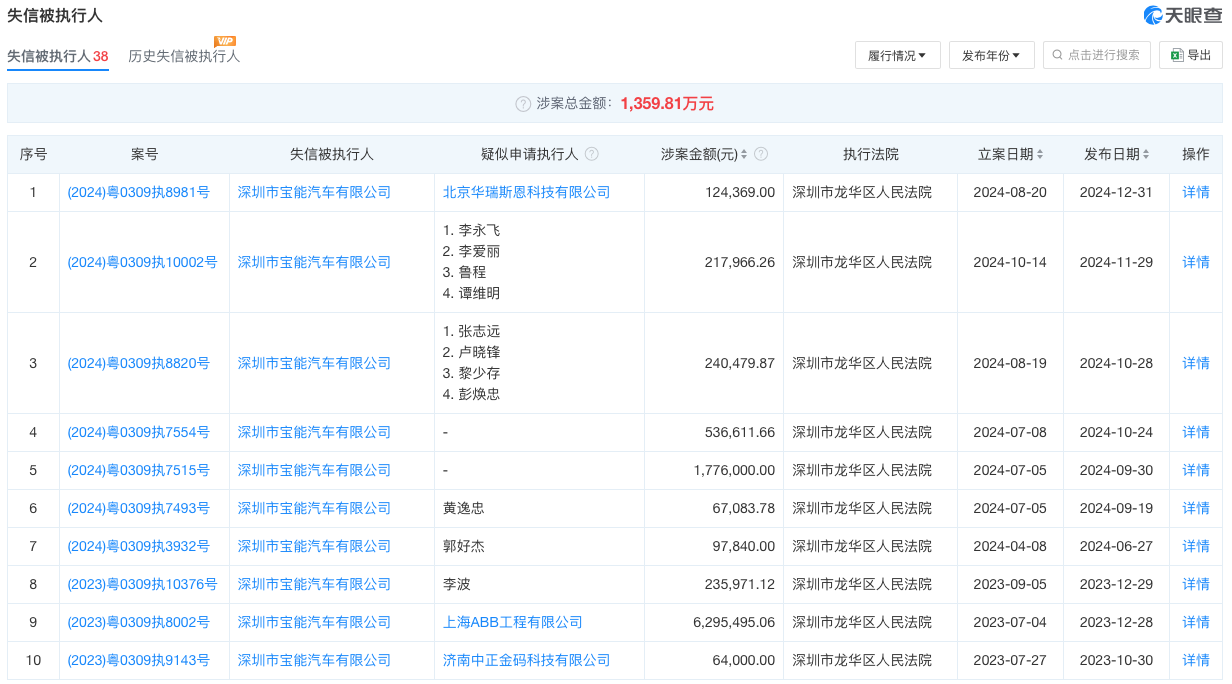Open 济南中正金码科技有限公司 company link
Image resolution: width=1232 pixels, height=684 pixels.
(527, 660)
